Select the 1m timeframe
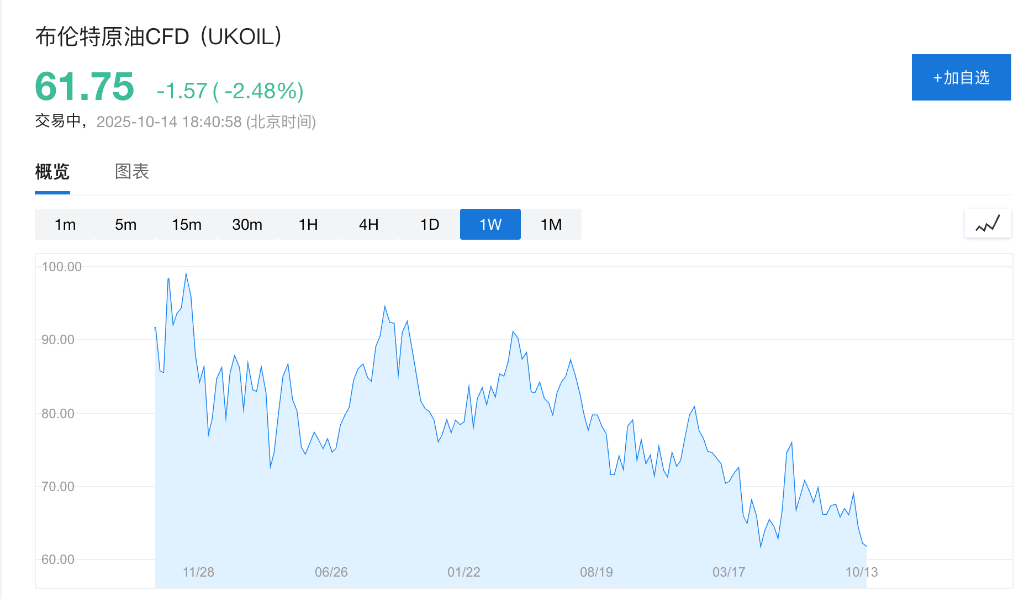Viewport: 1024px width, 599px height. point(65,224)
